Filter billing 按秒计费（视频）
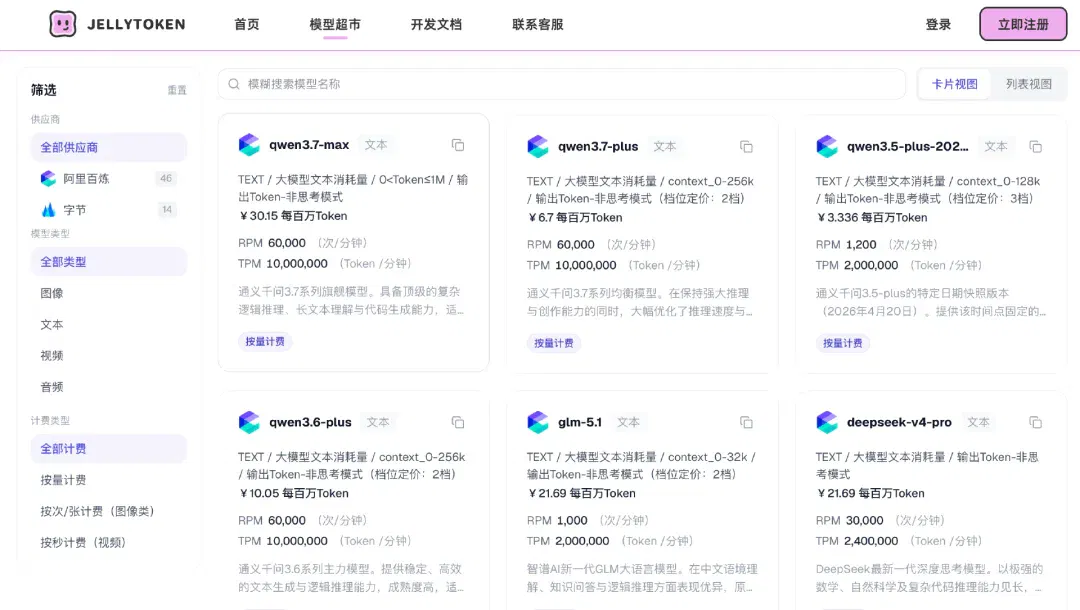 pyautogui.click(x=109, y=543)
